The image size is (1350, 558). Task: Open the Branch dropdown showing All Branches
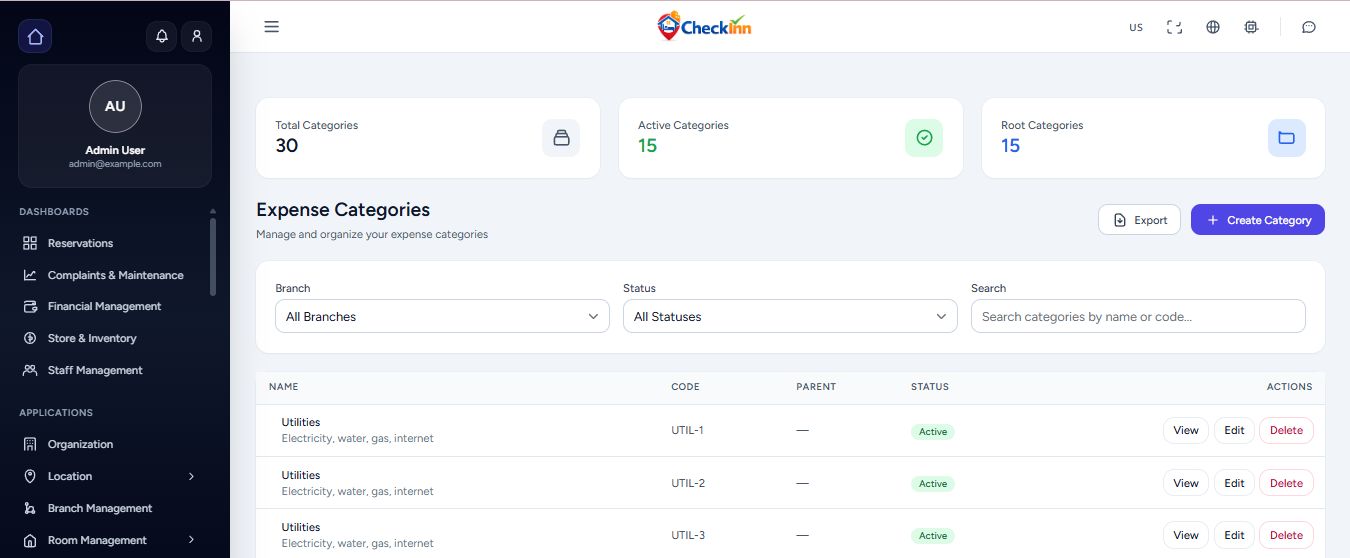coord(442,317)
